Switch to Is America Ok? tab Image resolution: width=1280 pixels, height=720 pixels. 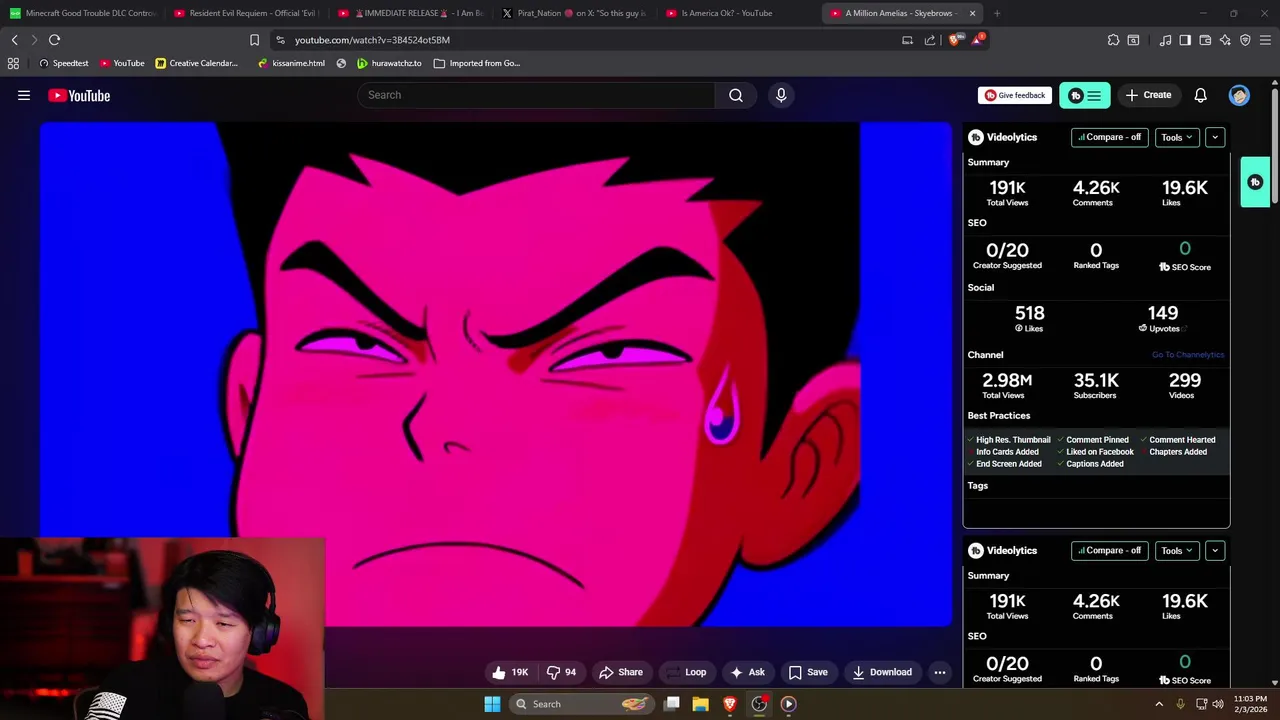coord(739,13)
